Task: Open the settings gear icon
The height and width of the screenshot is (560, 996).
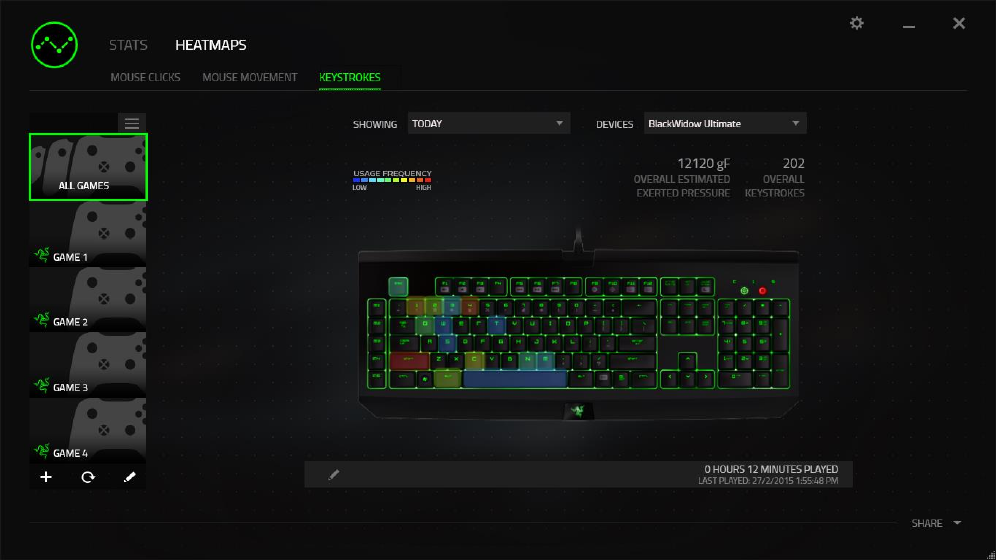Action: point(857,23)
